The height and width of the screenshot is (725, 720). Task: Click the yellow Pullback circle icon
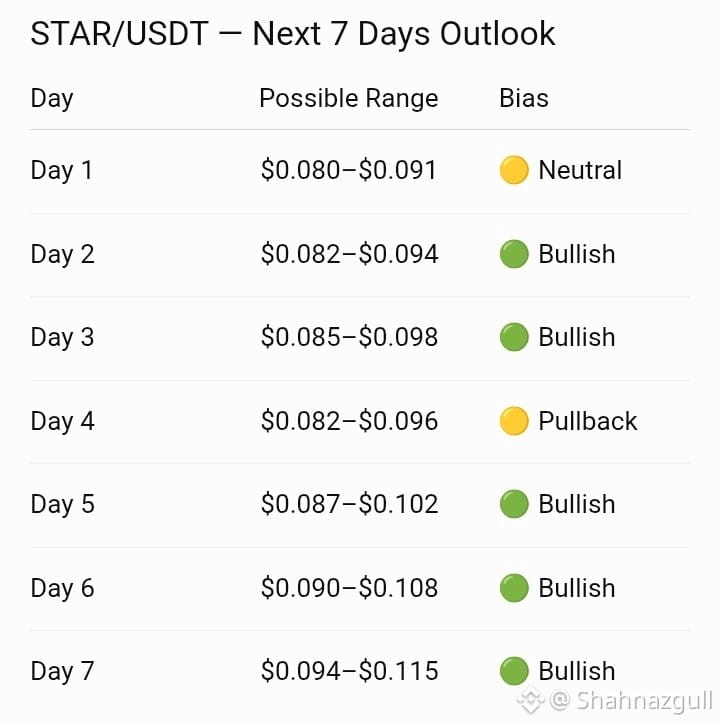coord(514,421)
